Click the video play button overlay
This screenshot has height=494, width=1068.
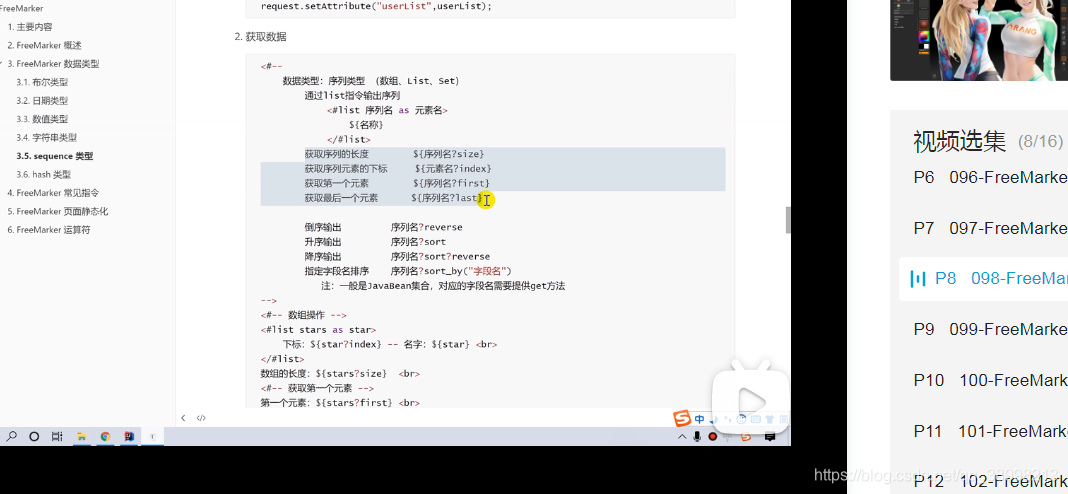coord(751,400)
